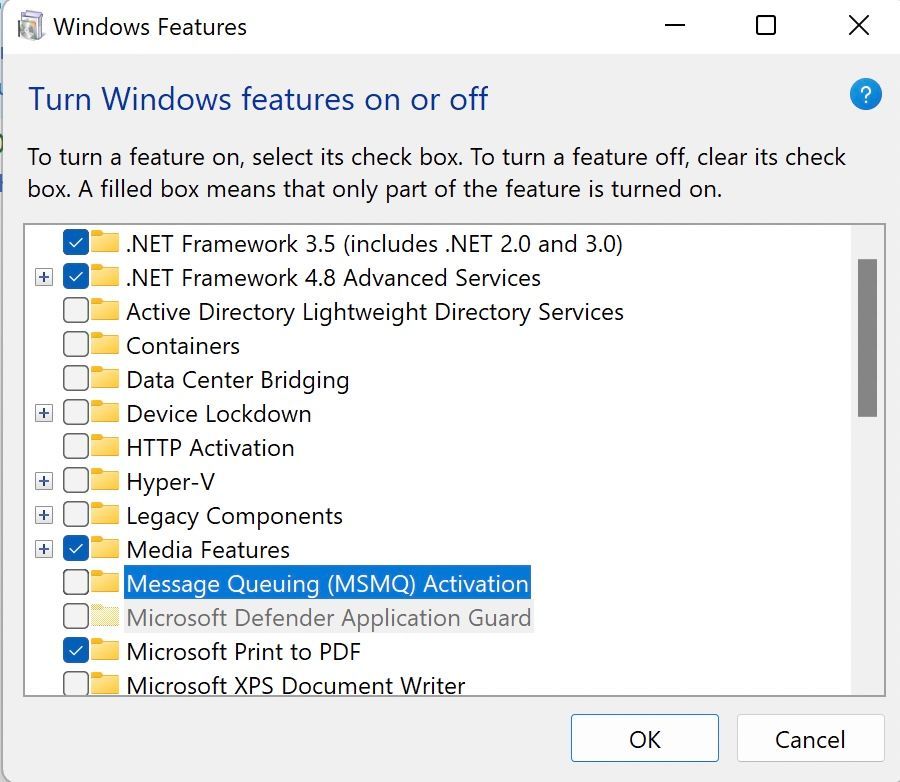Uncheck Microsoft Print to PDF
This screenshot has width=900, height=782.
coord(75,651)
